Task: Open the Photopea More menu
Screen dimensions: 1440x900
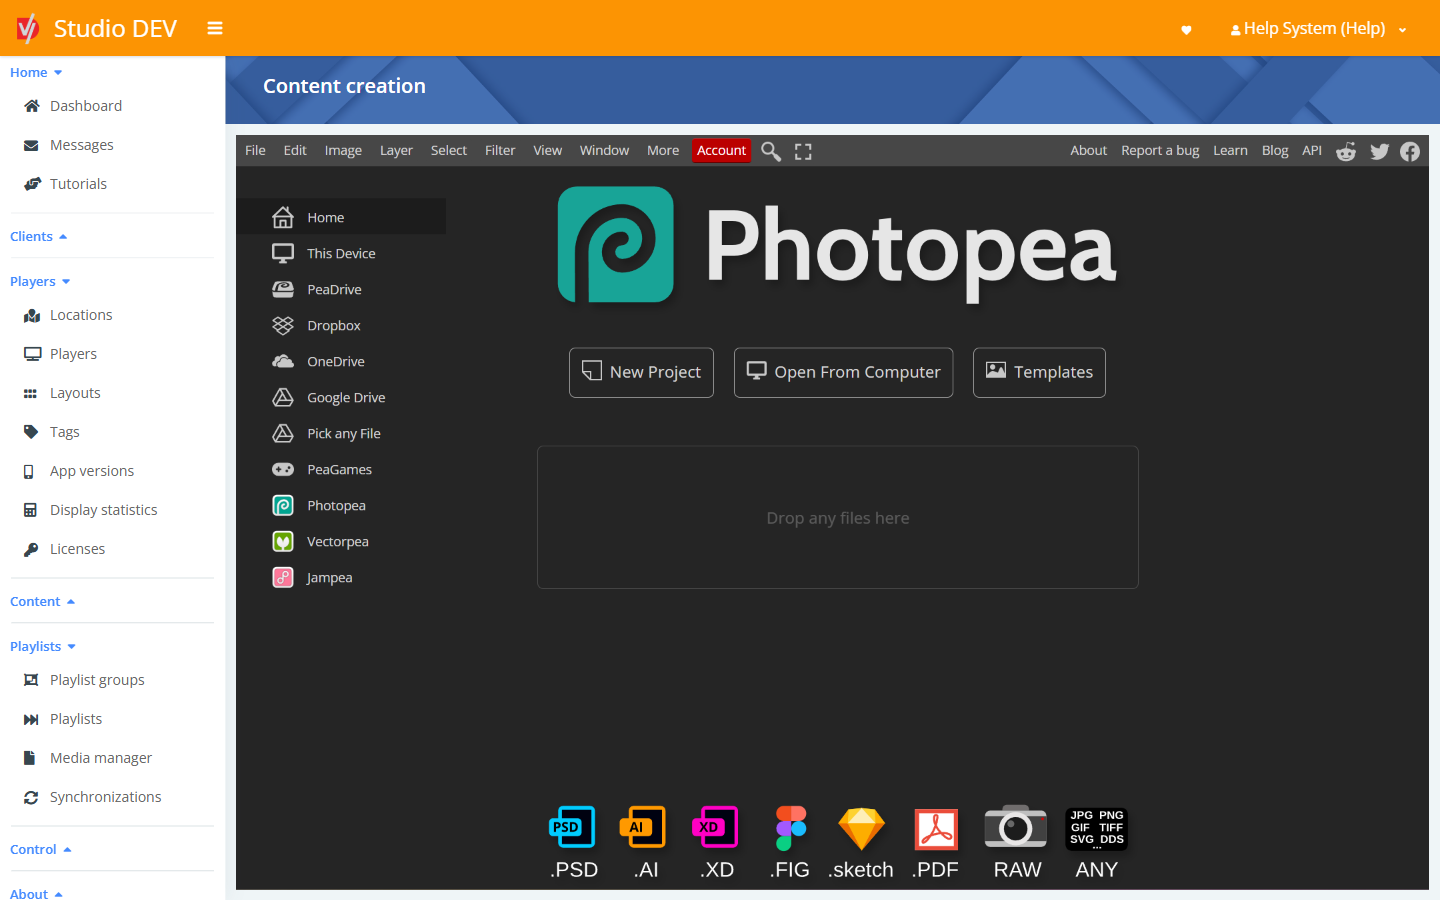Action: pyautogui.click(x=663, y=150)
